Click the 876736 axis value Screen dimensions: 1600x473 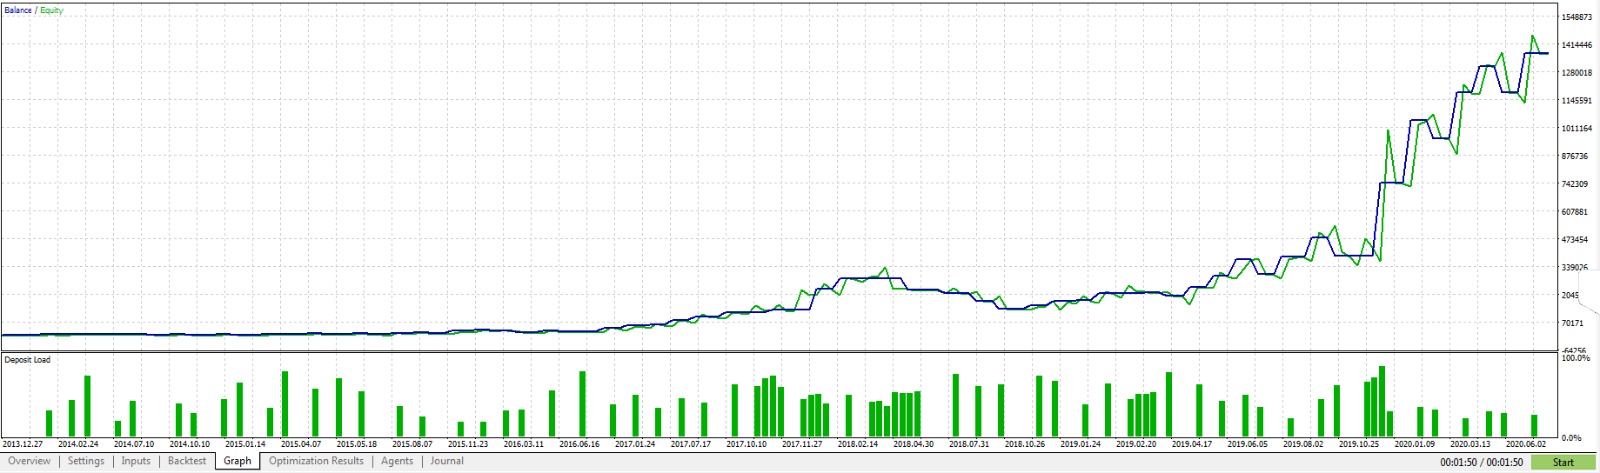(1575, 156)
